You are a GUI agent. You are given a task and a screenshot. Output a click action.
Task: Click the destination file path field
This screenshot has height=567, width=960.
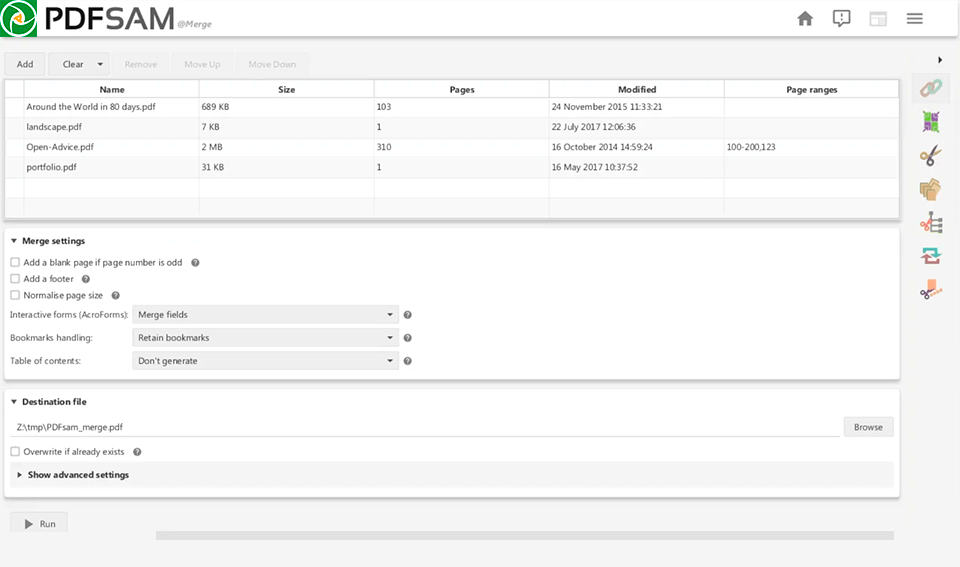[x=425, y=427]
